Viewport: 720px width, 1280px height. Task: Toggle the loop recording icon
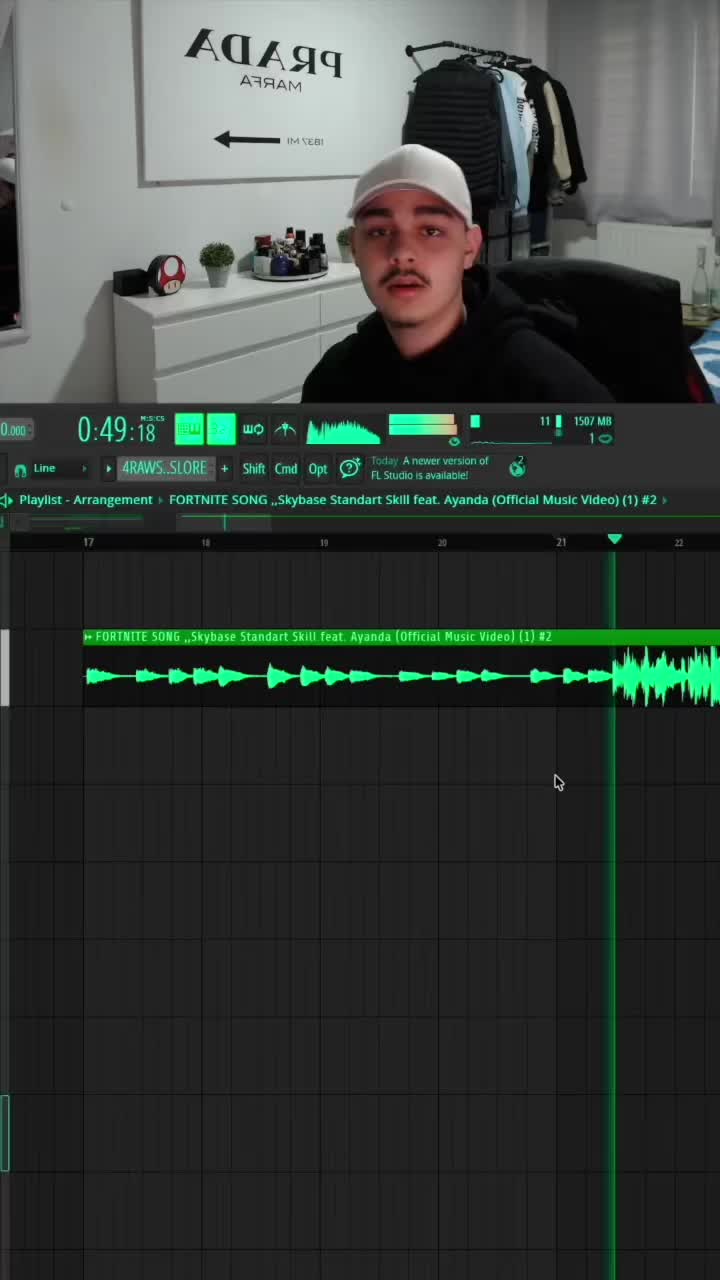pos(253,429)
